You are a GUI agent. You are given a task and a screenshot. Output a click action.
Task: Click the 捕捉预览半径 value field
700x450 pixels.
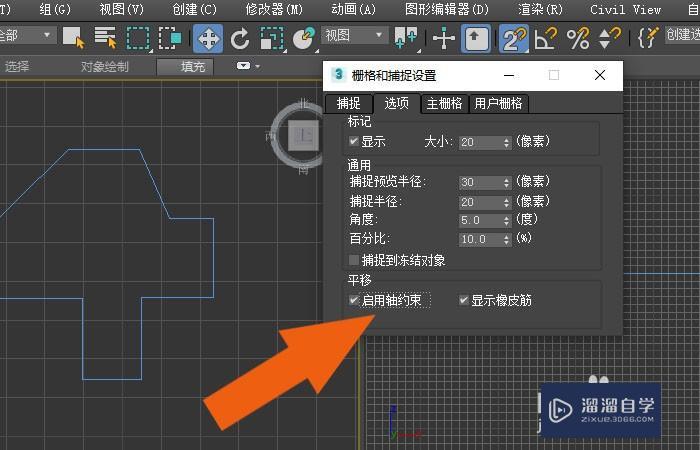coord(480,182)
